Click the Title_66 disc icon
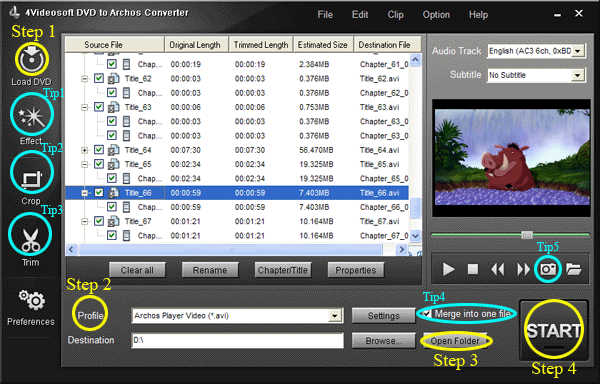600x384 pixels. tap(113, 193)
